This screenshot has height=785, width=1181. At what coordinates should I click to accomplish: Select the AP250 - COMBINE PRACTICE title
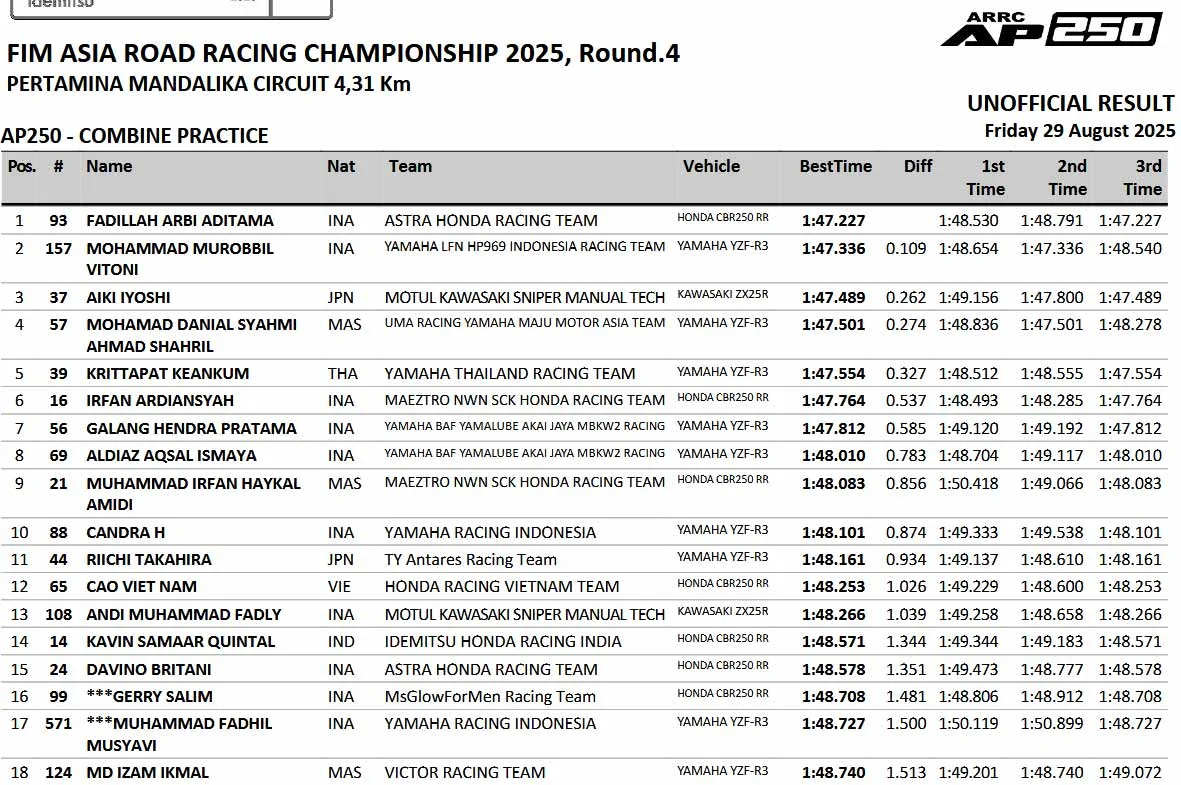click(135, 136)
